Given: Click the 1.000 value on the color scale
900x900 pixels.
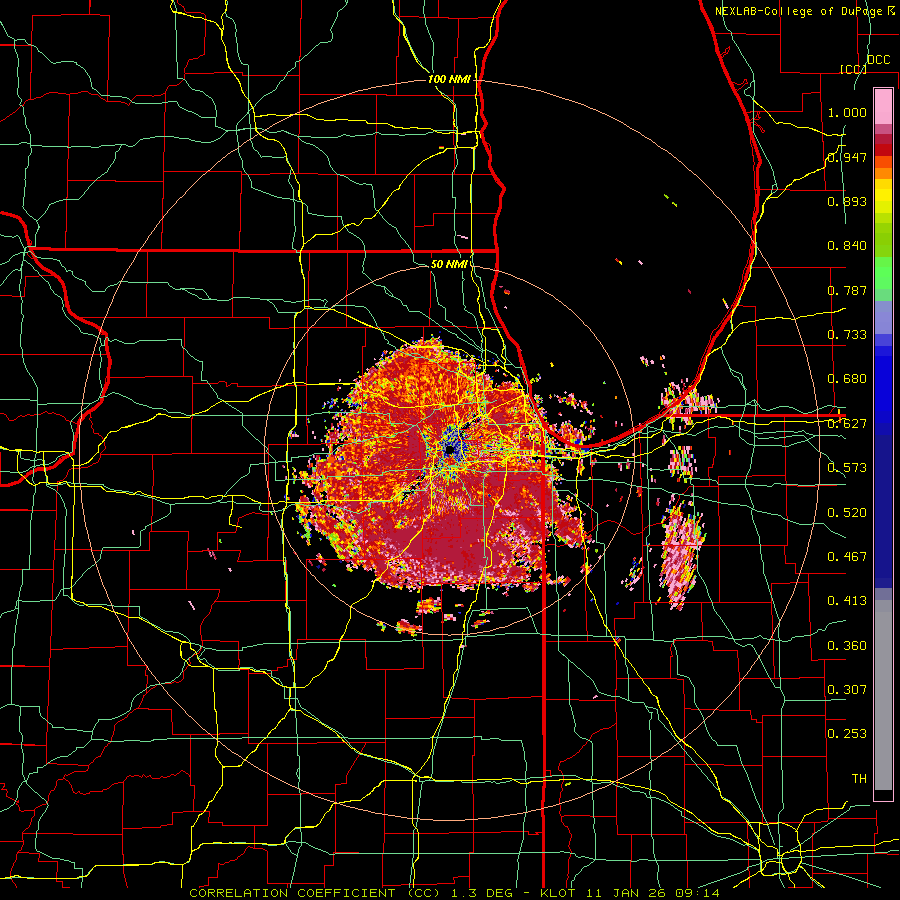Looking at the screenshot, I should pyautogui.click(x=847, y=112).
